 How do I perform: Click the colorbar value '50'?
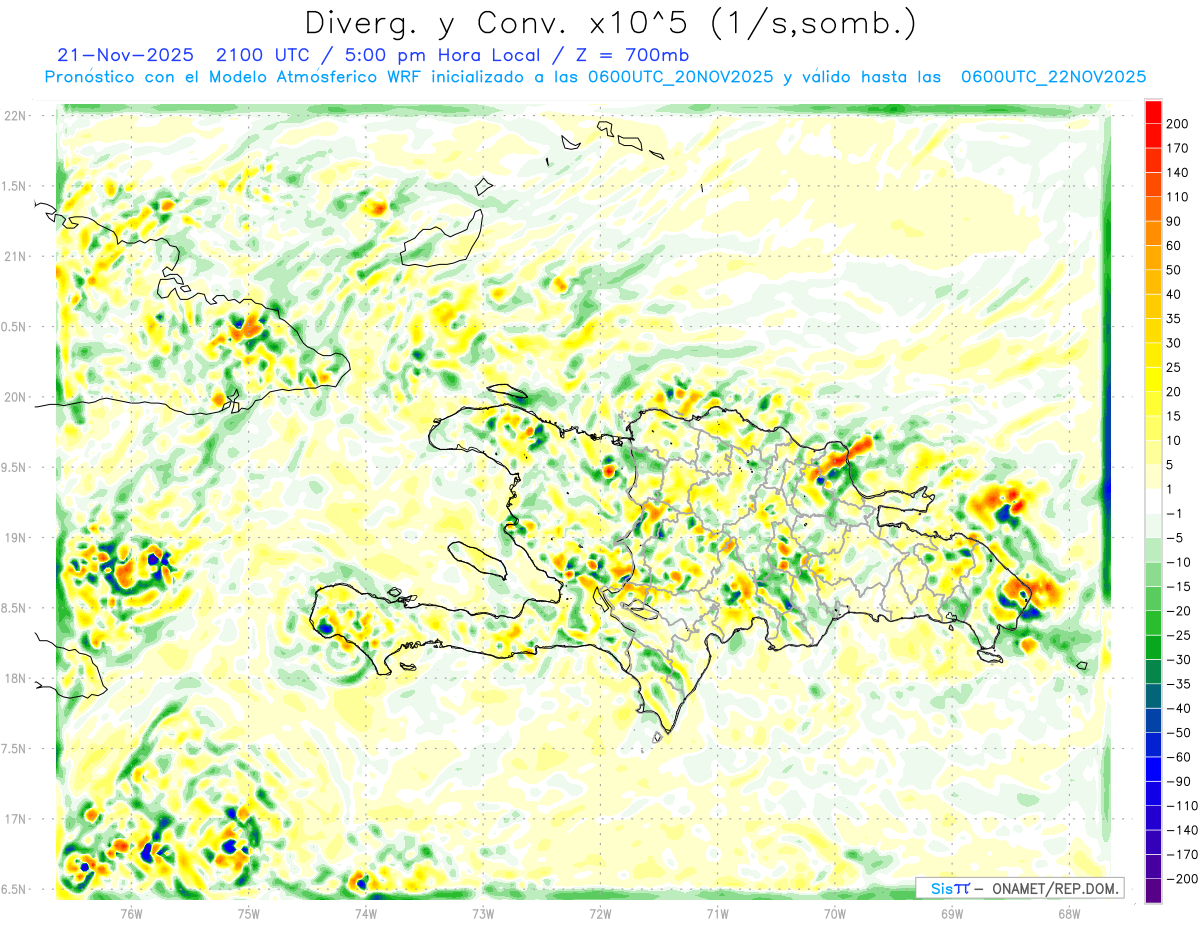pyautogui.click(x=1173, y=270)
